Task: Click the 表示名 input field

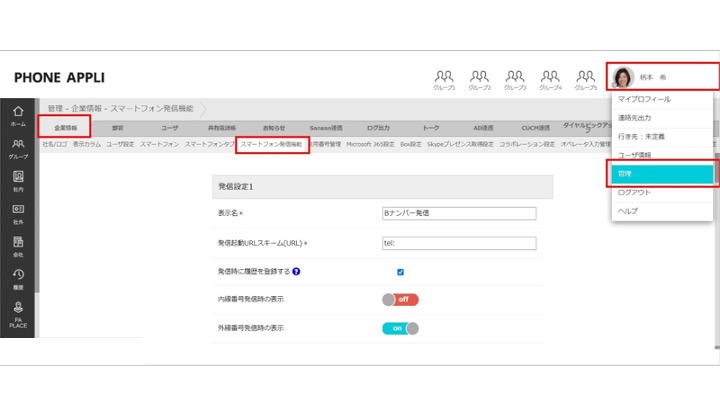Action: pyautogui.click(x=459, y=213)
